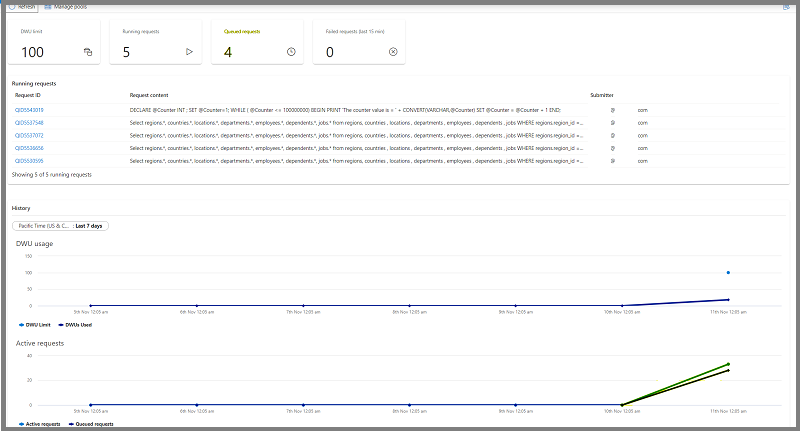Toggle Queued requests series in legend
The image size is (800, 431).
(92, 424)
